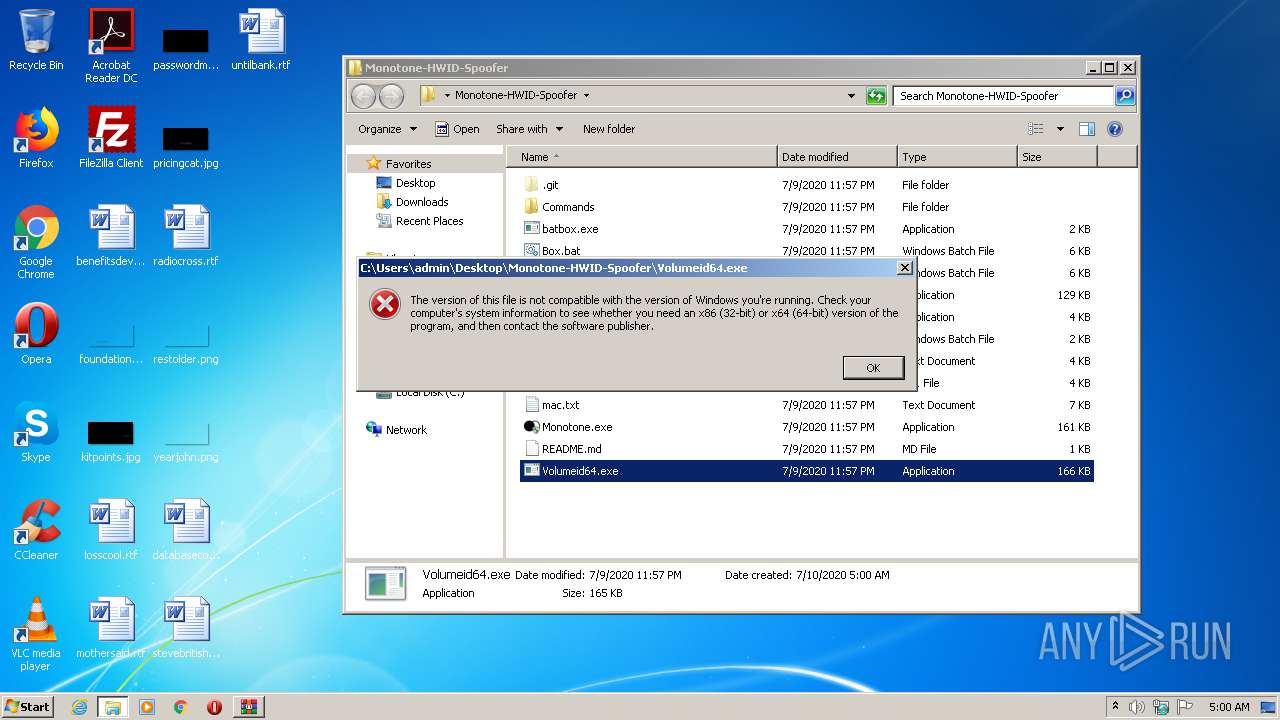Expand the Share with dropdown

click(529, 129)
